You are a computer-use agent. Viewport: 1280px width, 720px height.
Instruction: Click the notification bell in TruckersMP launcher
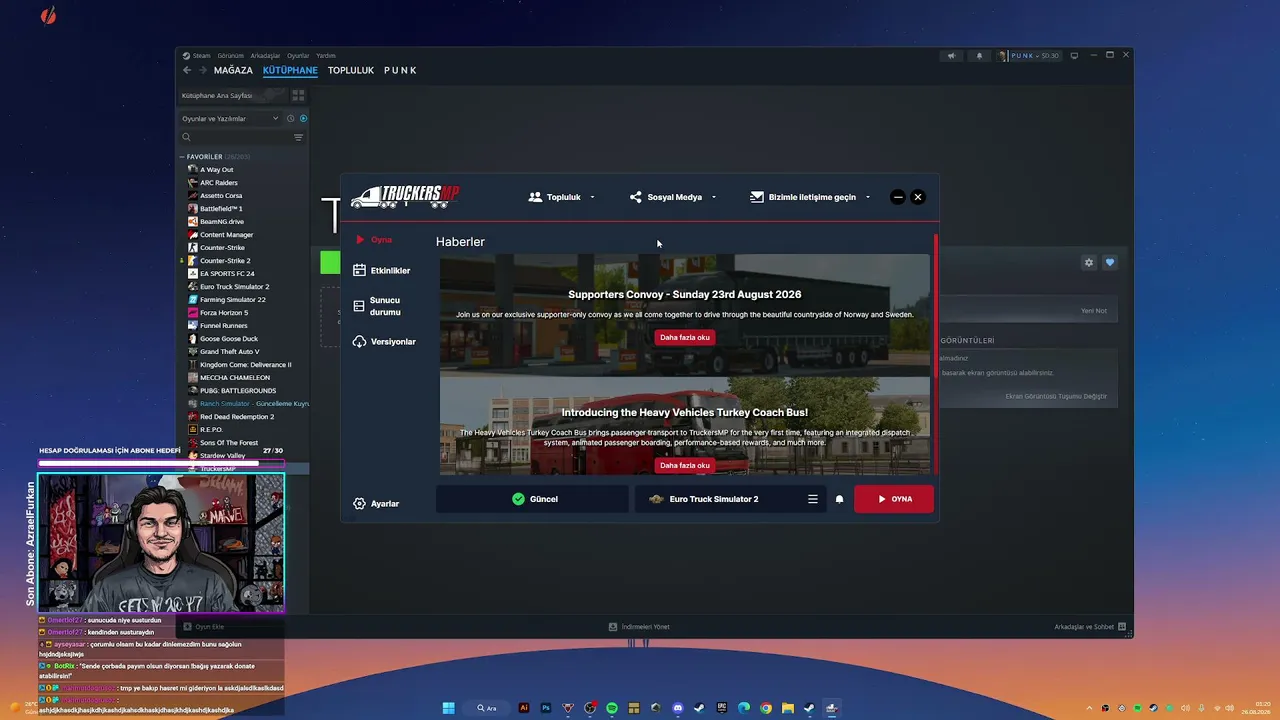[x=840, y=499]
